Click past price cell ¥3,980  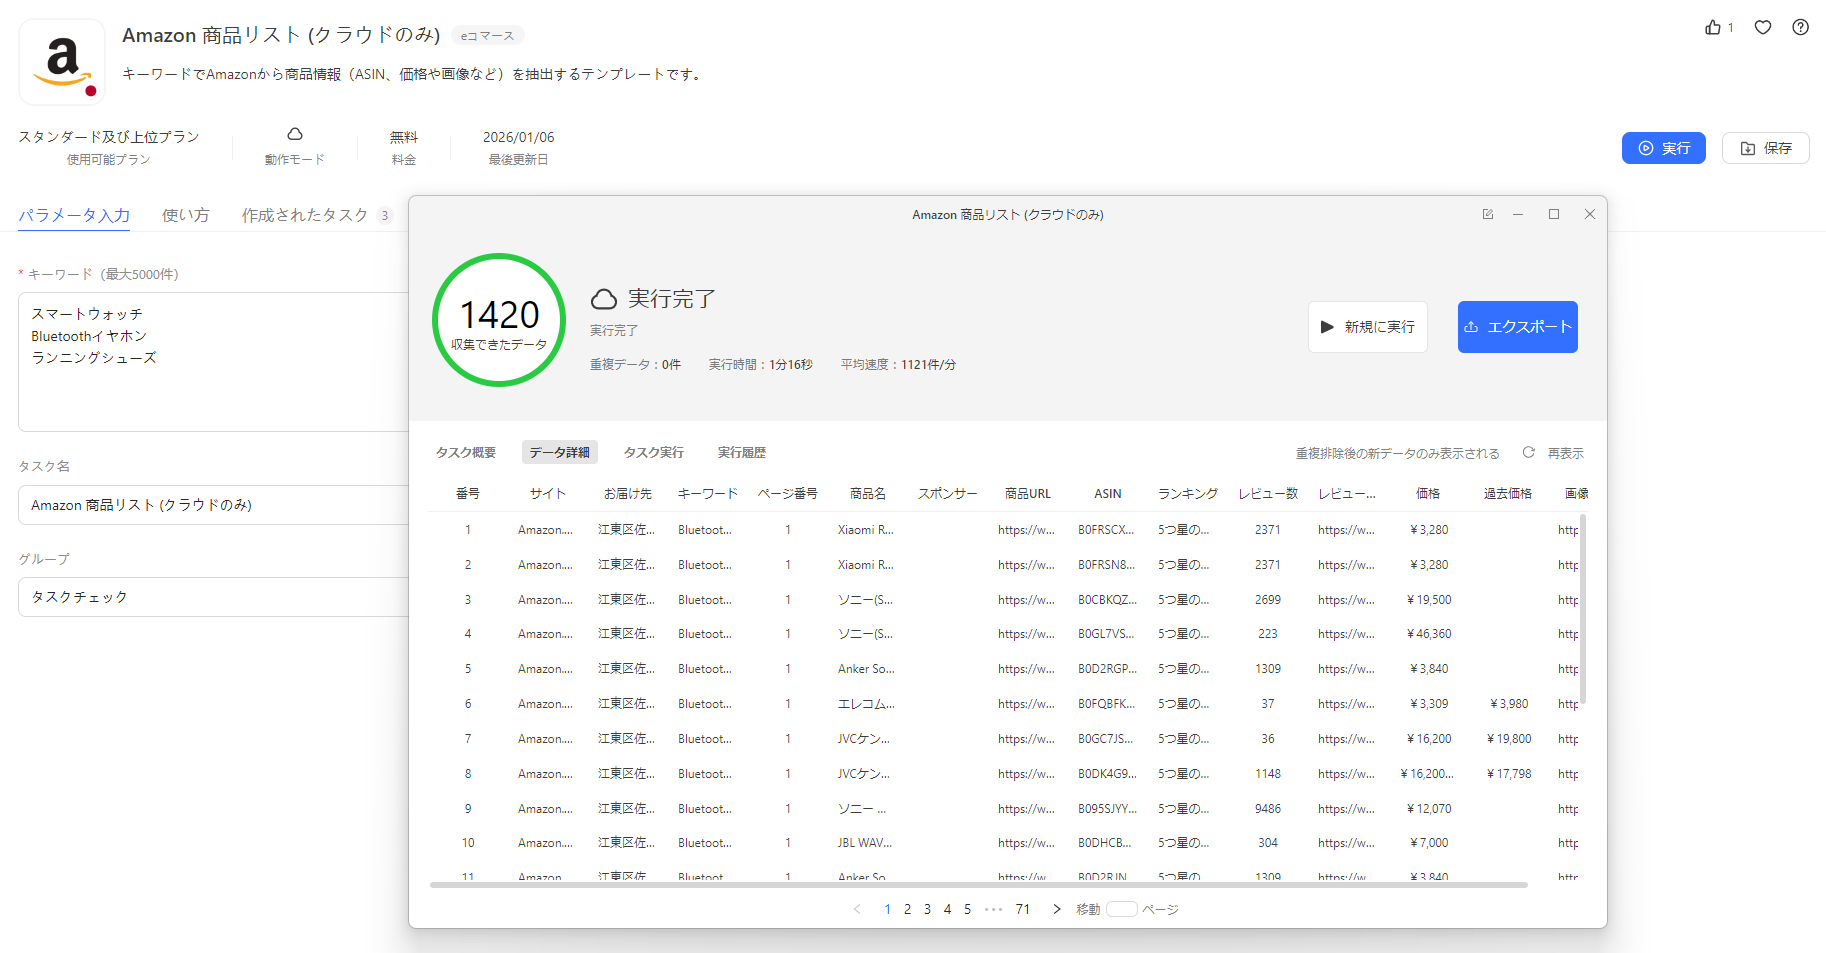pos(1509,704)
